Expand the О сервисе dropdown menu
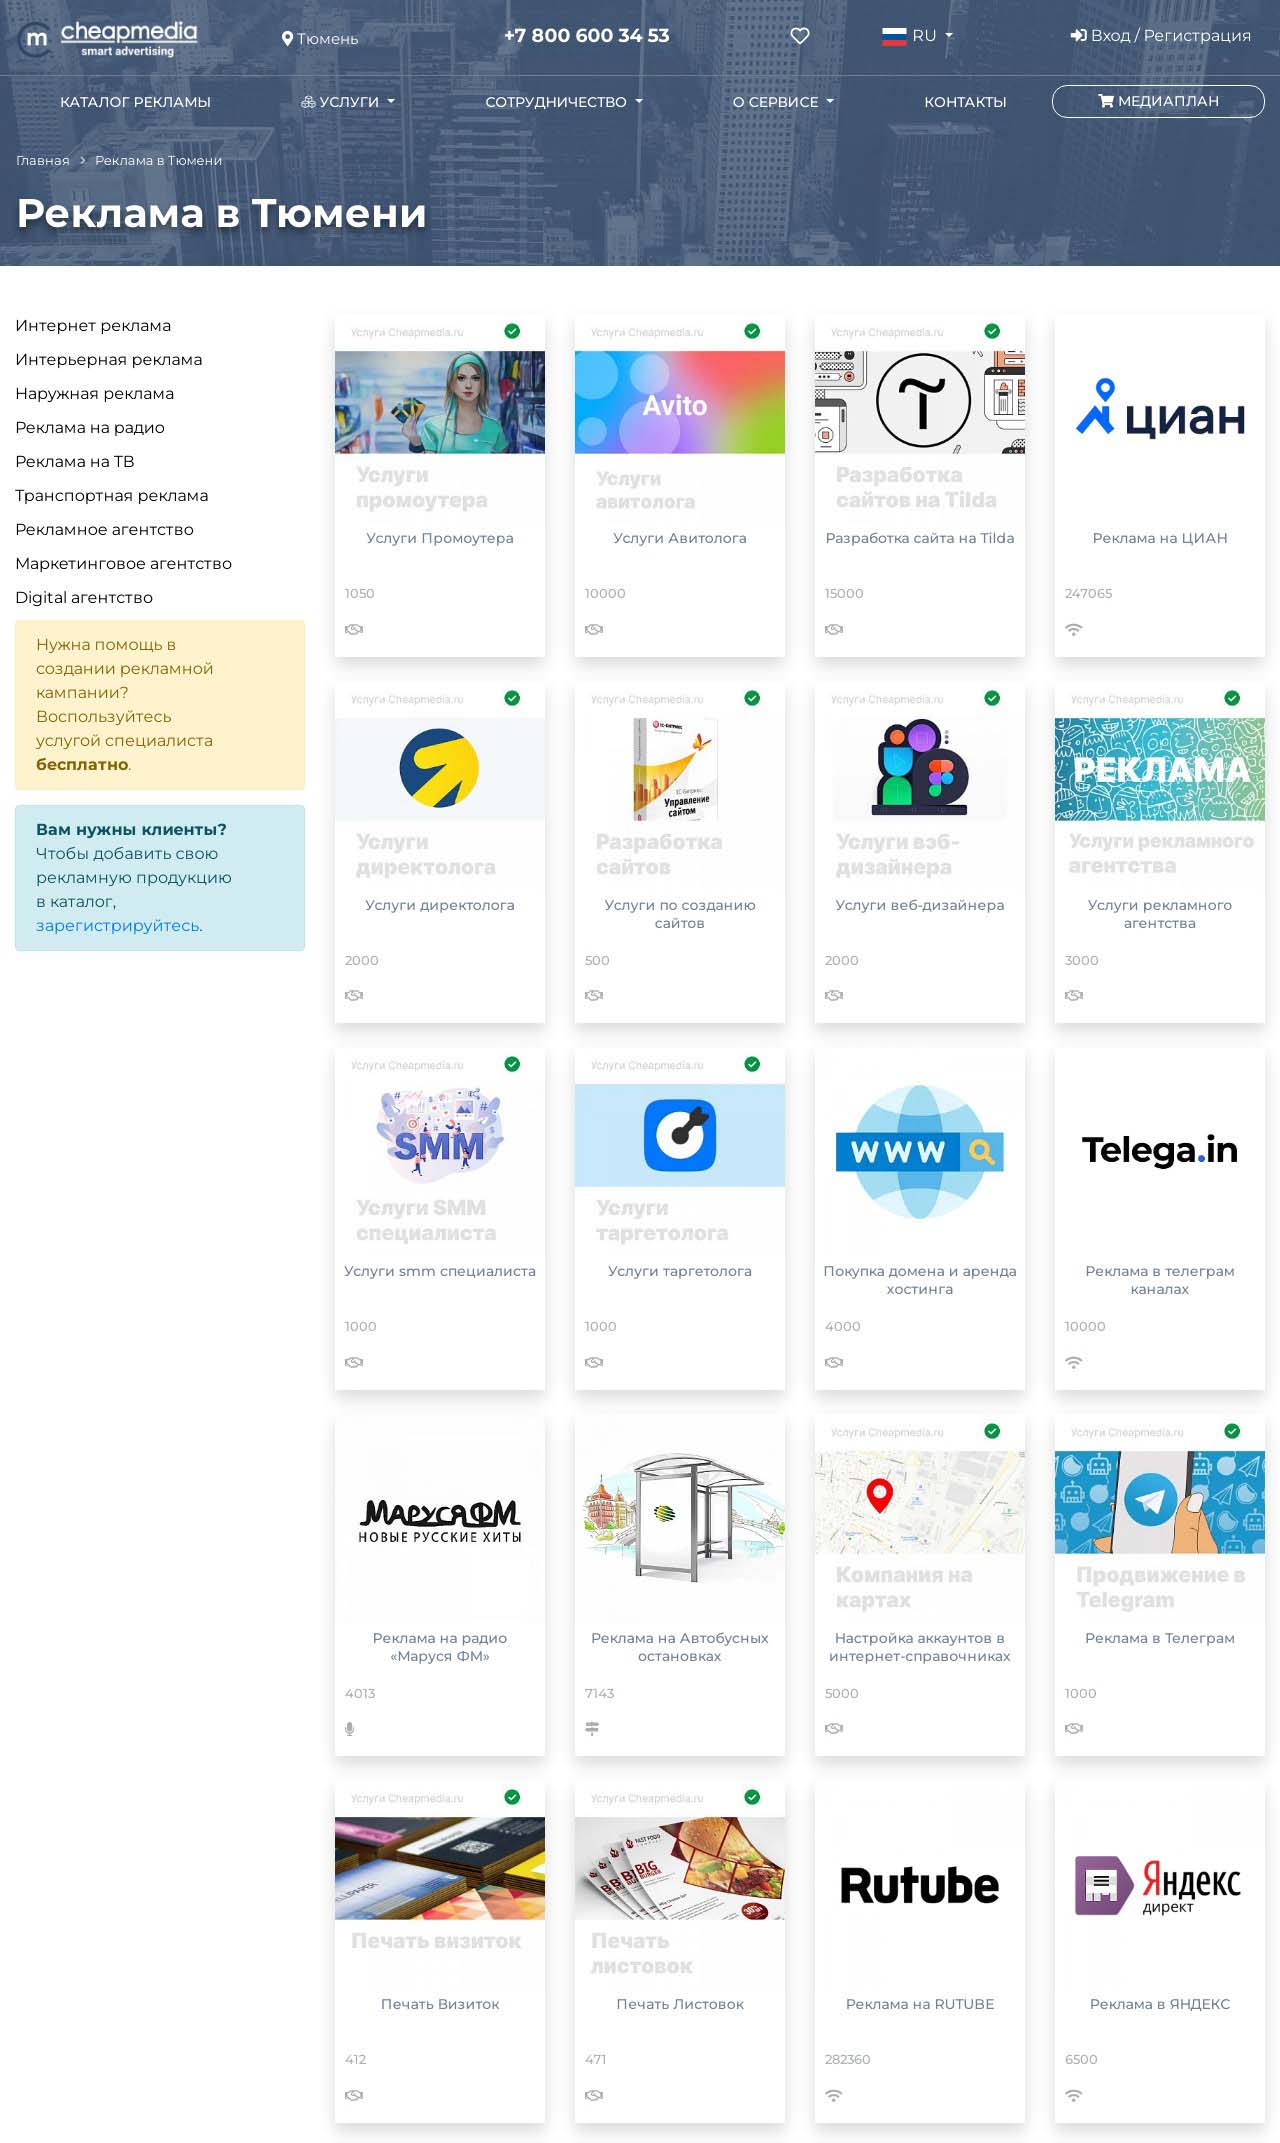 [x=783, y=102]
